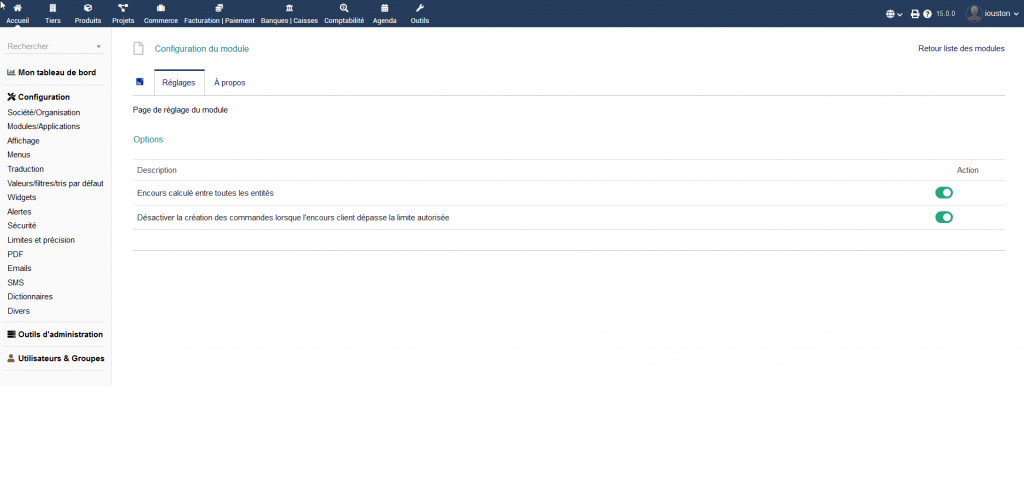Open the SMS settings link

(x=16, y=282)
